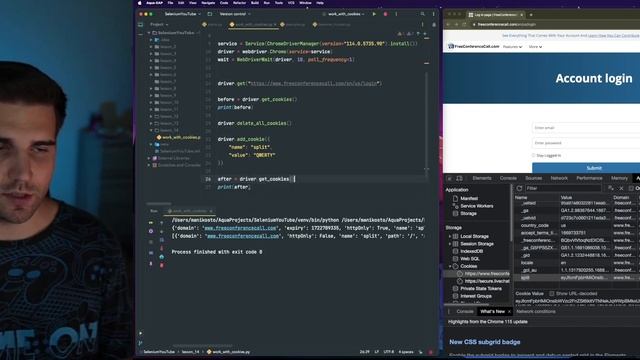Delete selected cookie with the X icon
This screenshot has width=640, height=360.
(621, 188)
